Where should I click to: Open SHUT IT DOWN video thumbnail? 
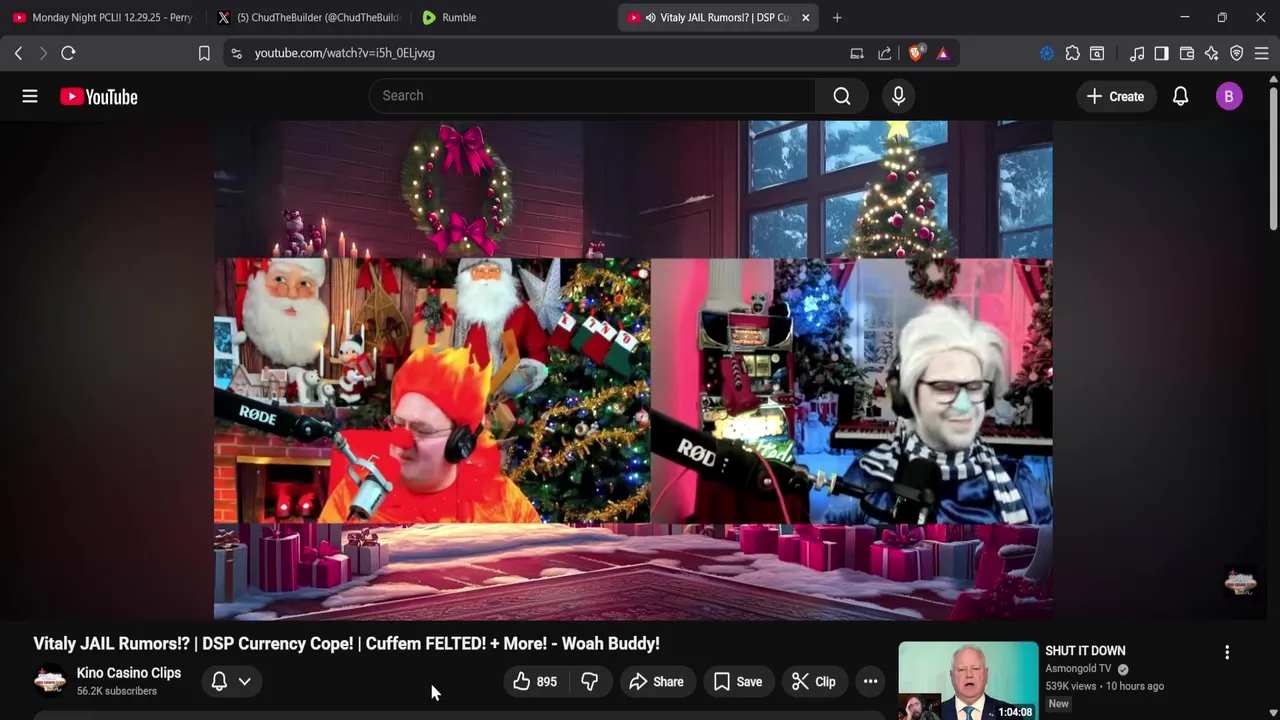click(968, 681)
